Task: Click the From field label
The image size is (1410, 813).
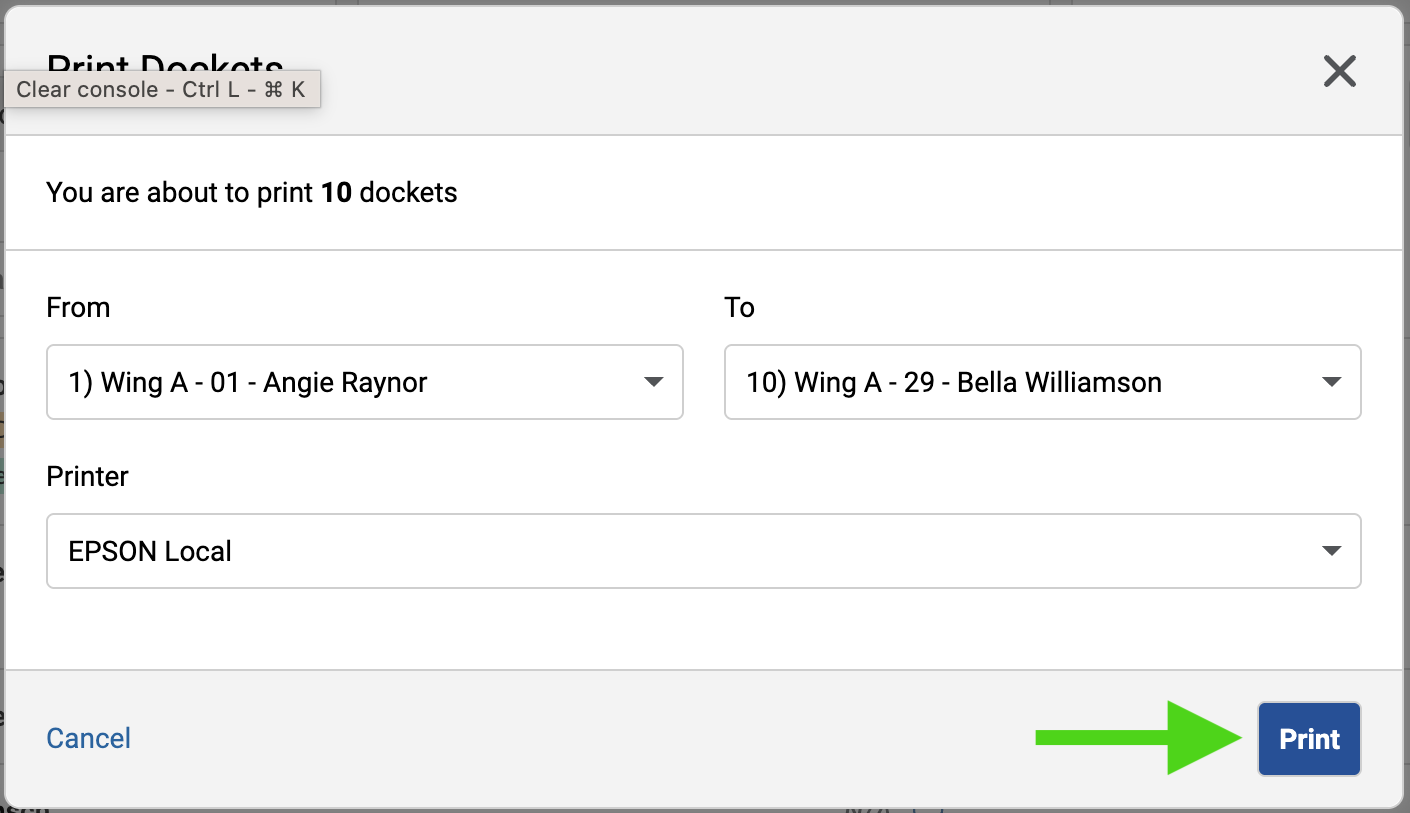Action: [x=78, y=307]
